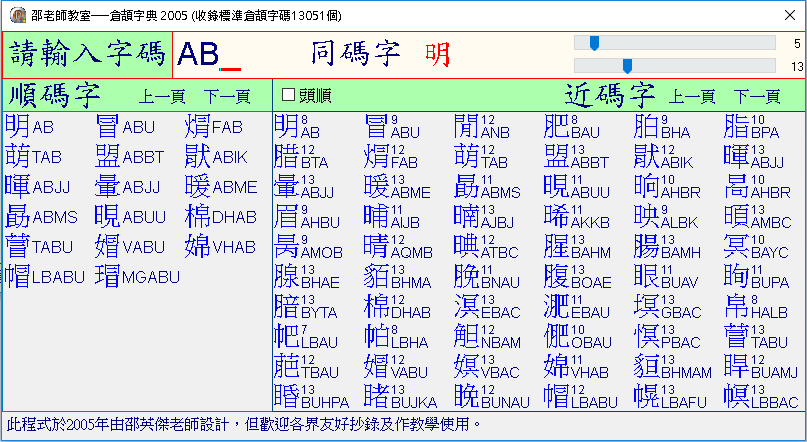Pick the 腥 BAHM entry in 近碼字
807x442 pixels.
point(577,246)
